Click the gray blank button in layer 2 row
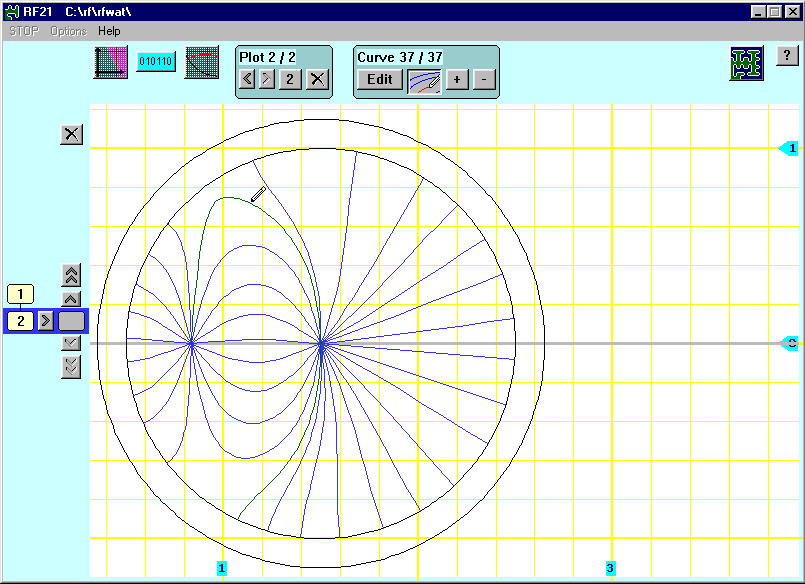 (x=71, y=321)
